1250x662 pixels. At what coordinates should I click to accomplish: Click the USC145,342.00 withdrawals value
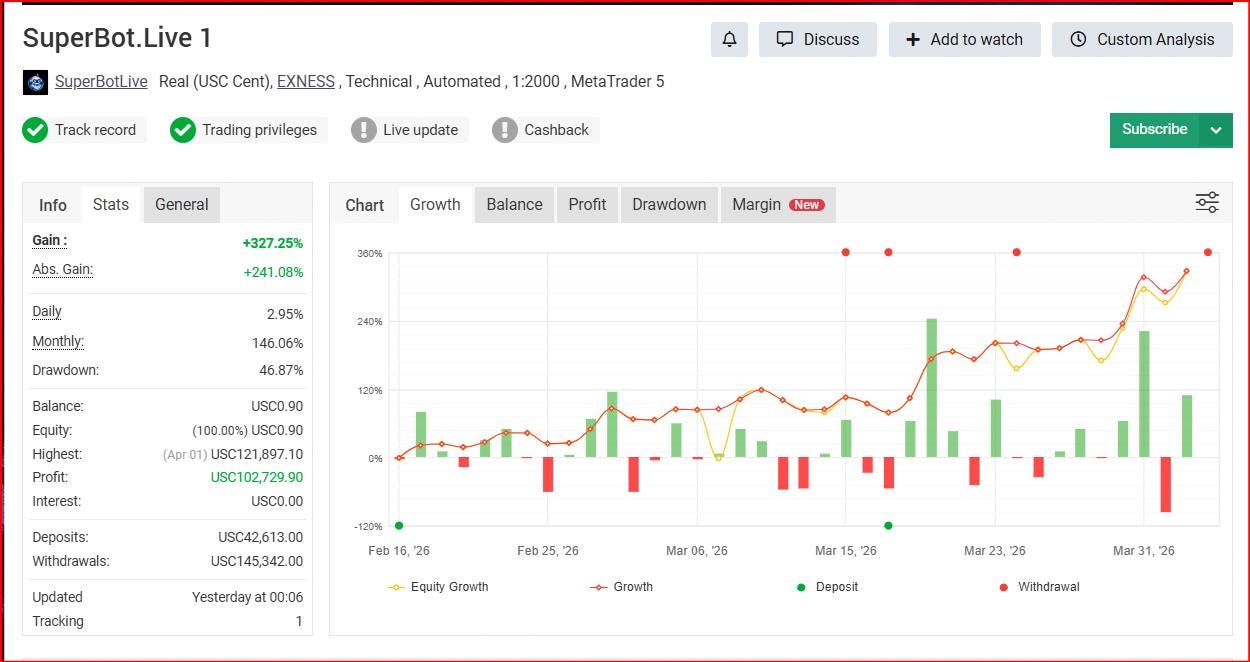257,561
